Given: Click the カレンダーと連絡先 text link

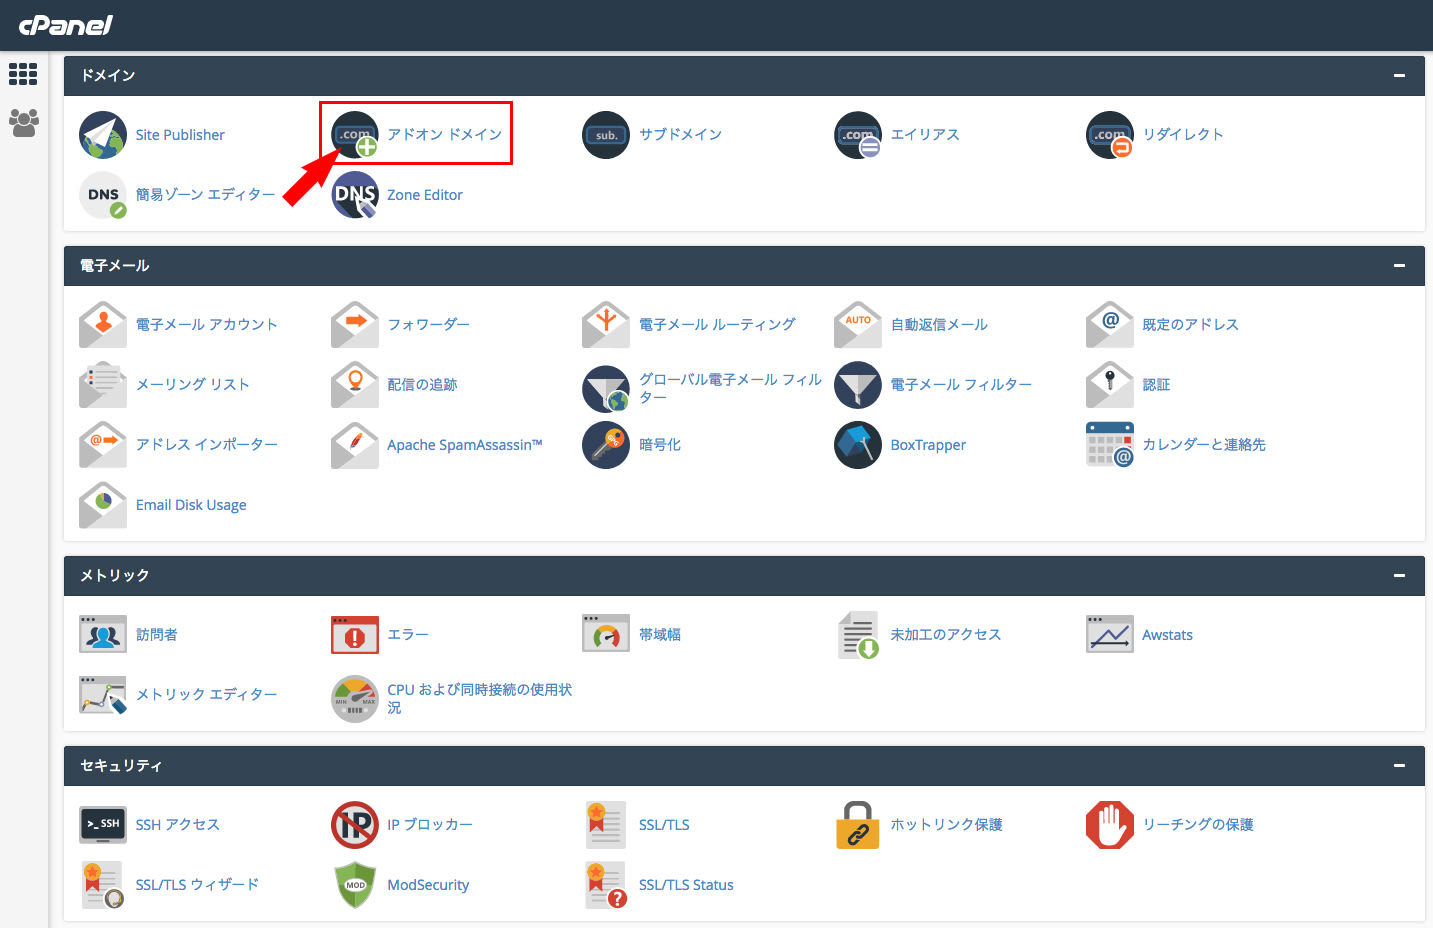Looking at the screenshot, I should [x=1204, y=445].
